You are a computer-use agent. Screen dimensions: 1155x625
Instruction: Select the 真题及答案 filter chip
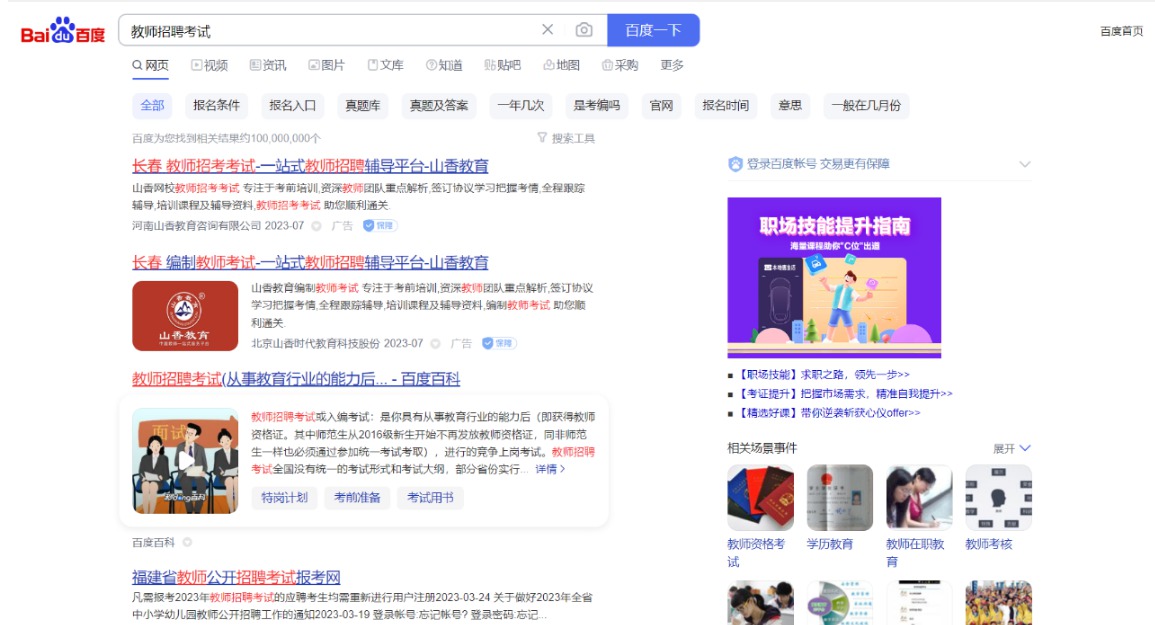(x=438, y=106)
